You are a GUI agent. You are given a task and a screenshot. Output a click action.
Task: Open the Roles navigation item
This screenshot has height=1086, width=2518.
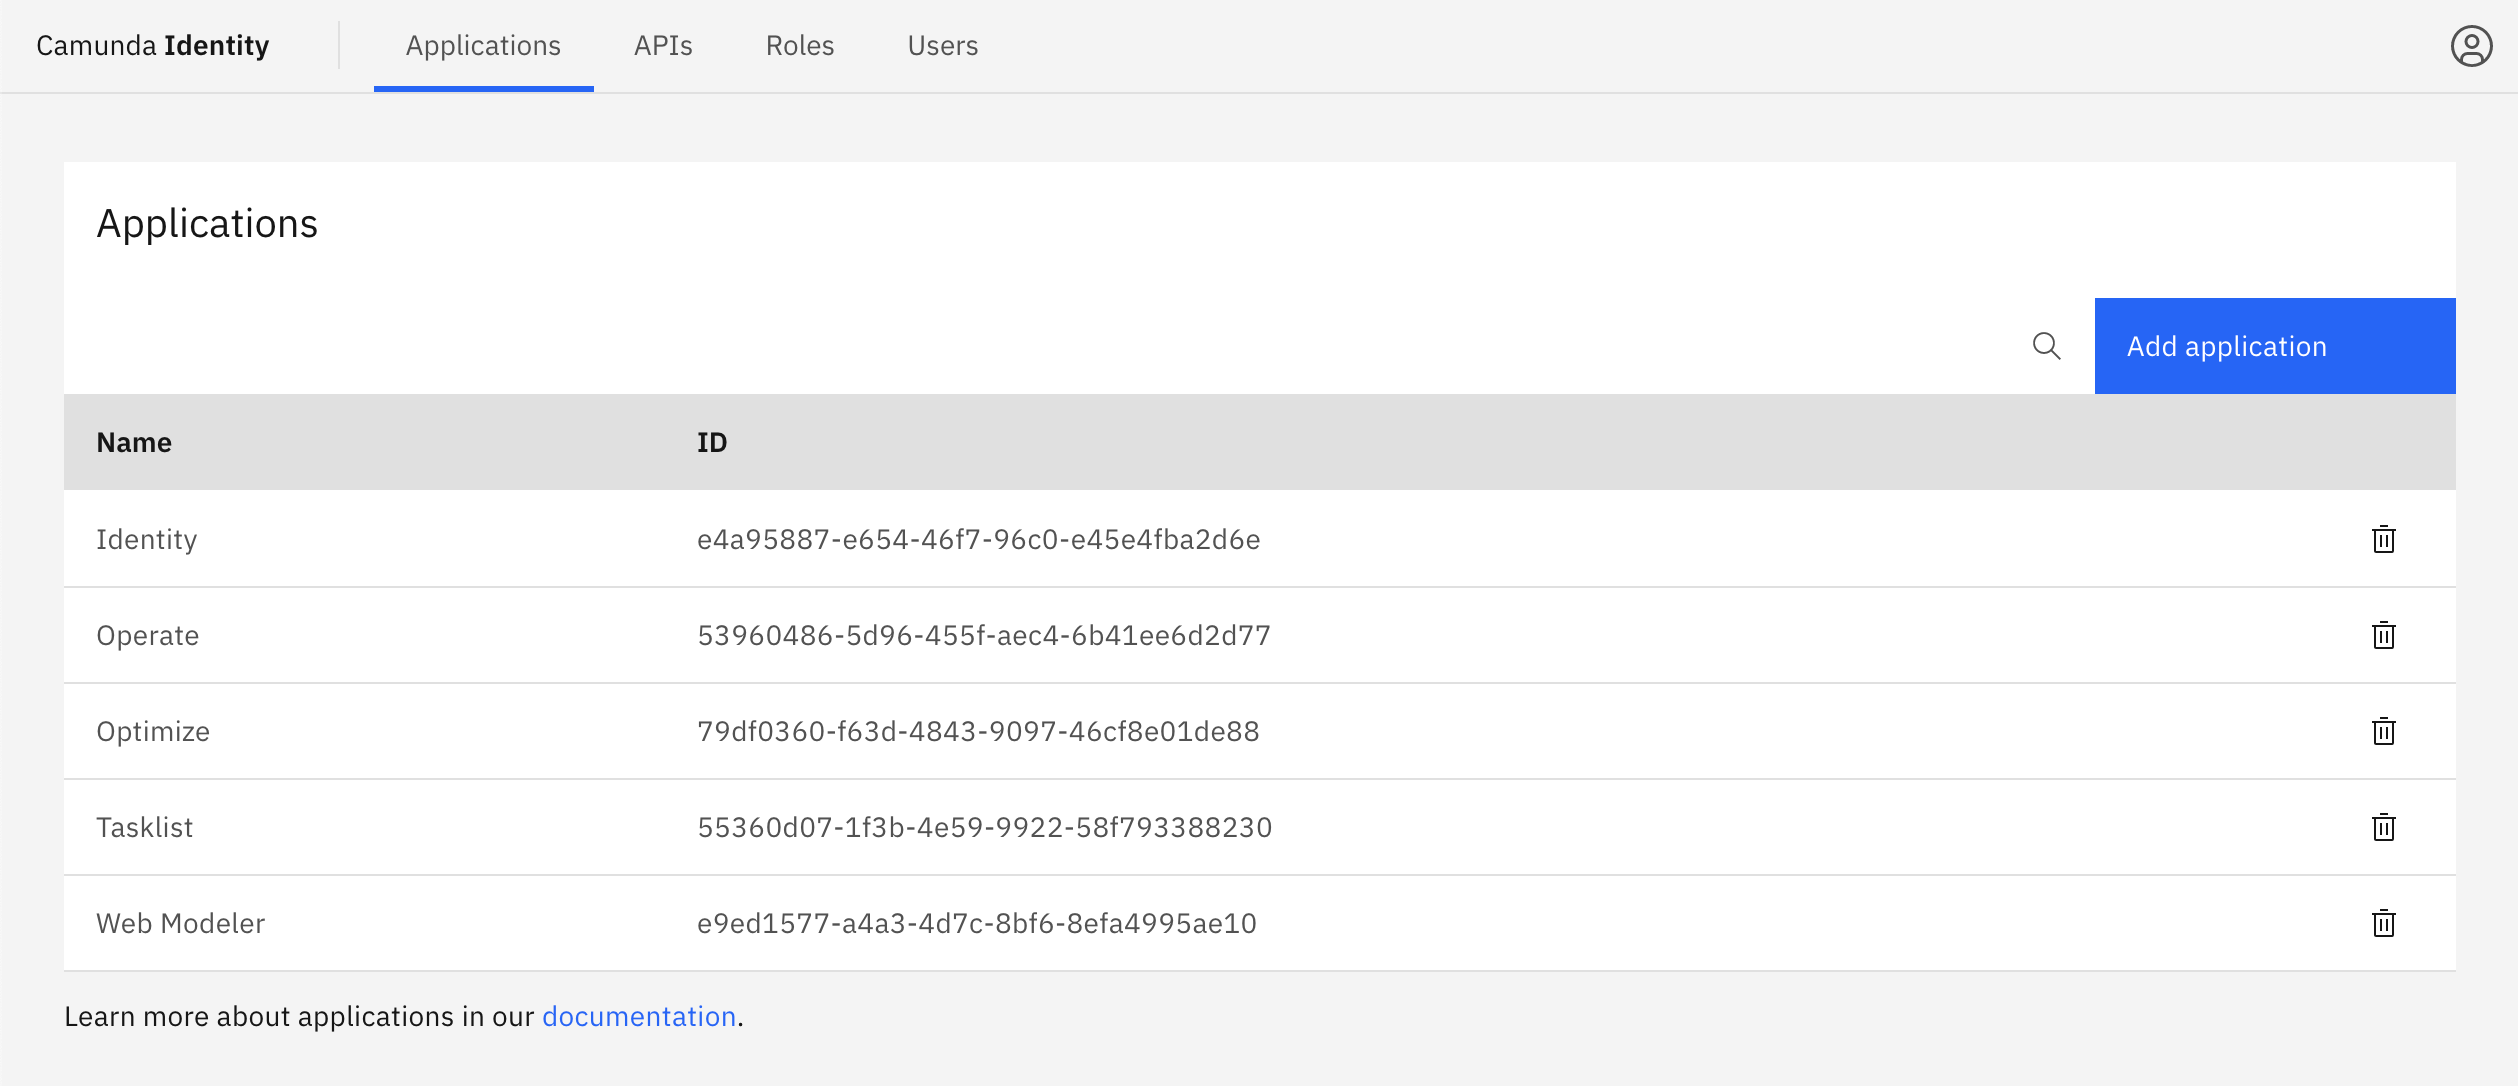click(800, 45)
